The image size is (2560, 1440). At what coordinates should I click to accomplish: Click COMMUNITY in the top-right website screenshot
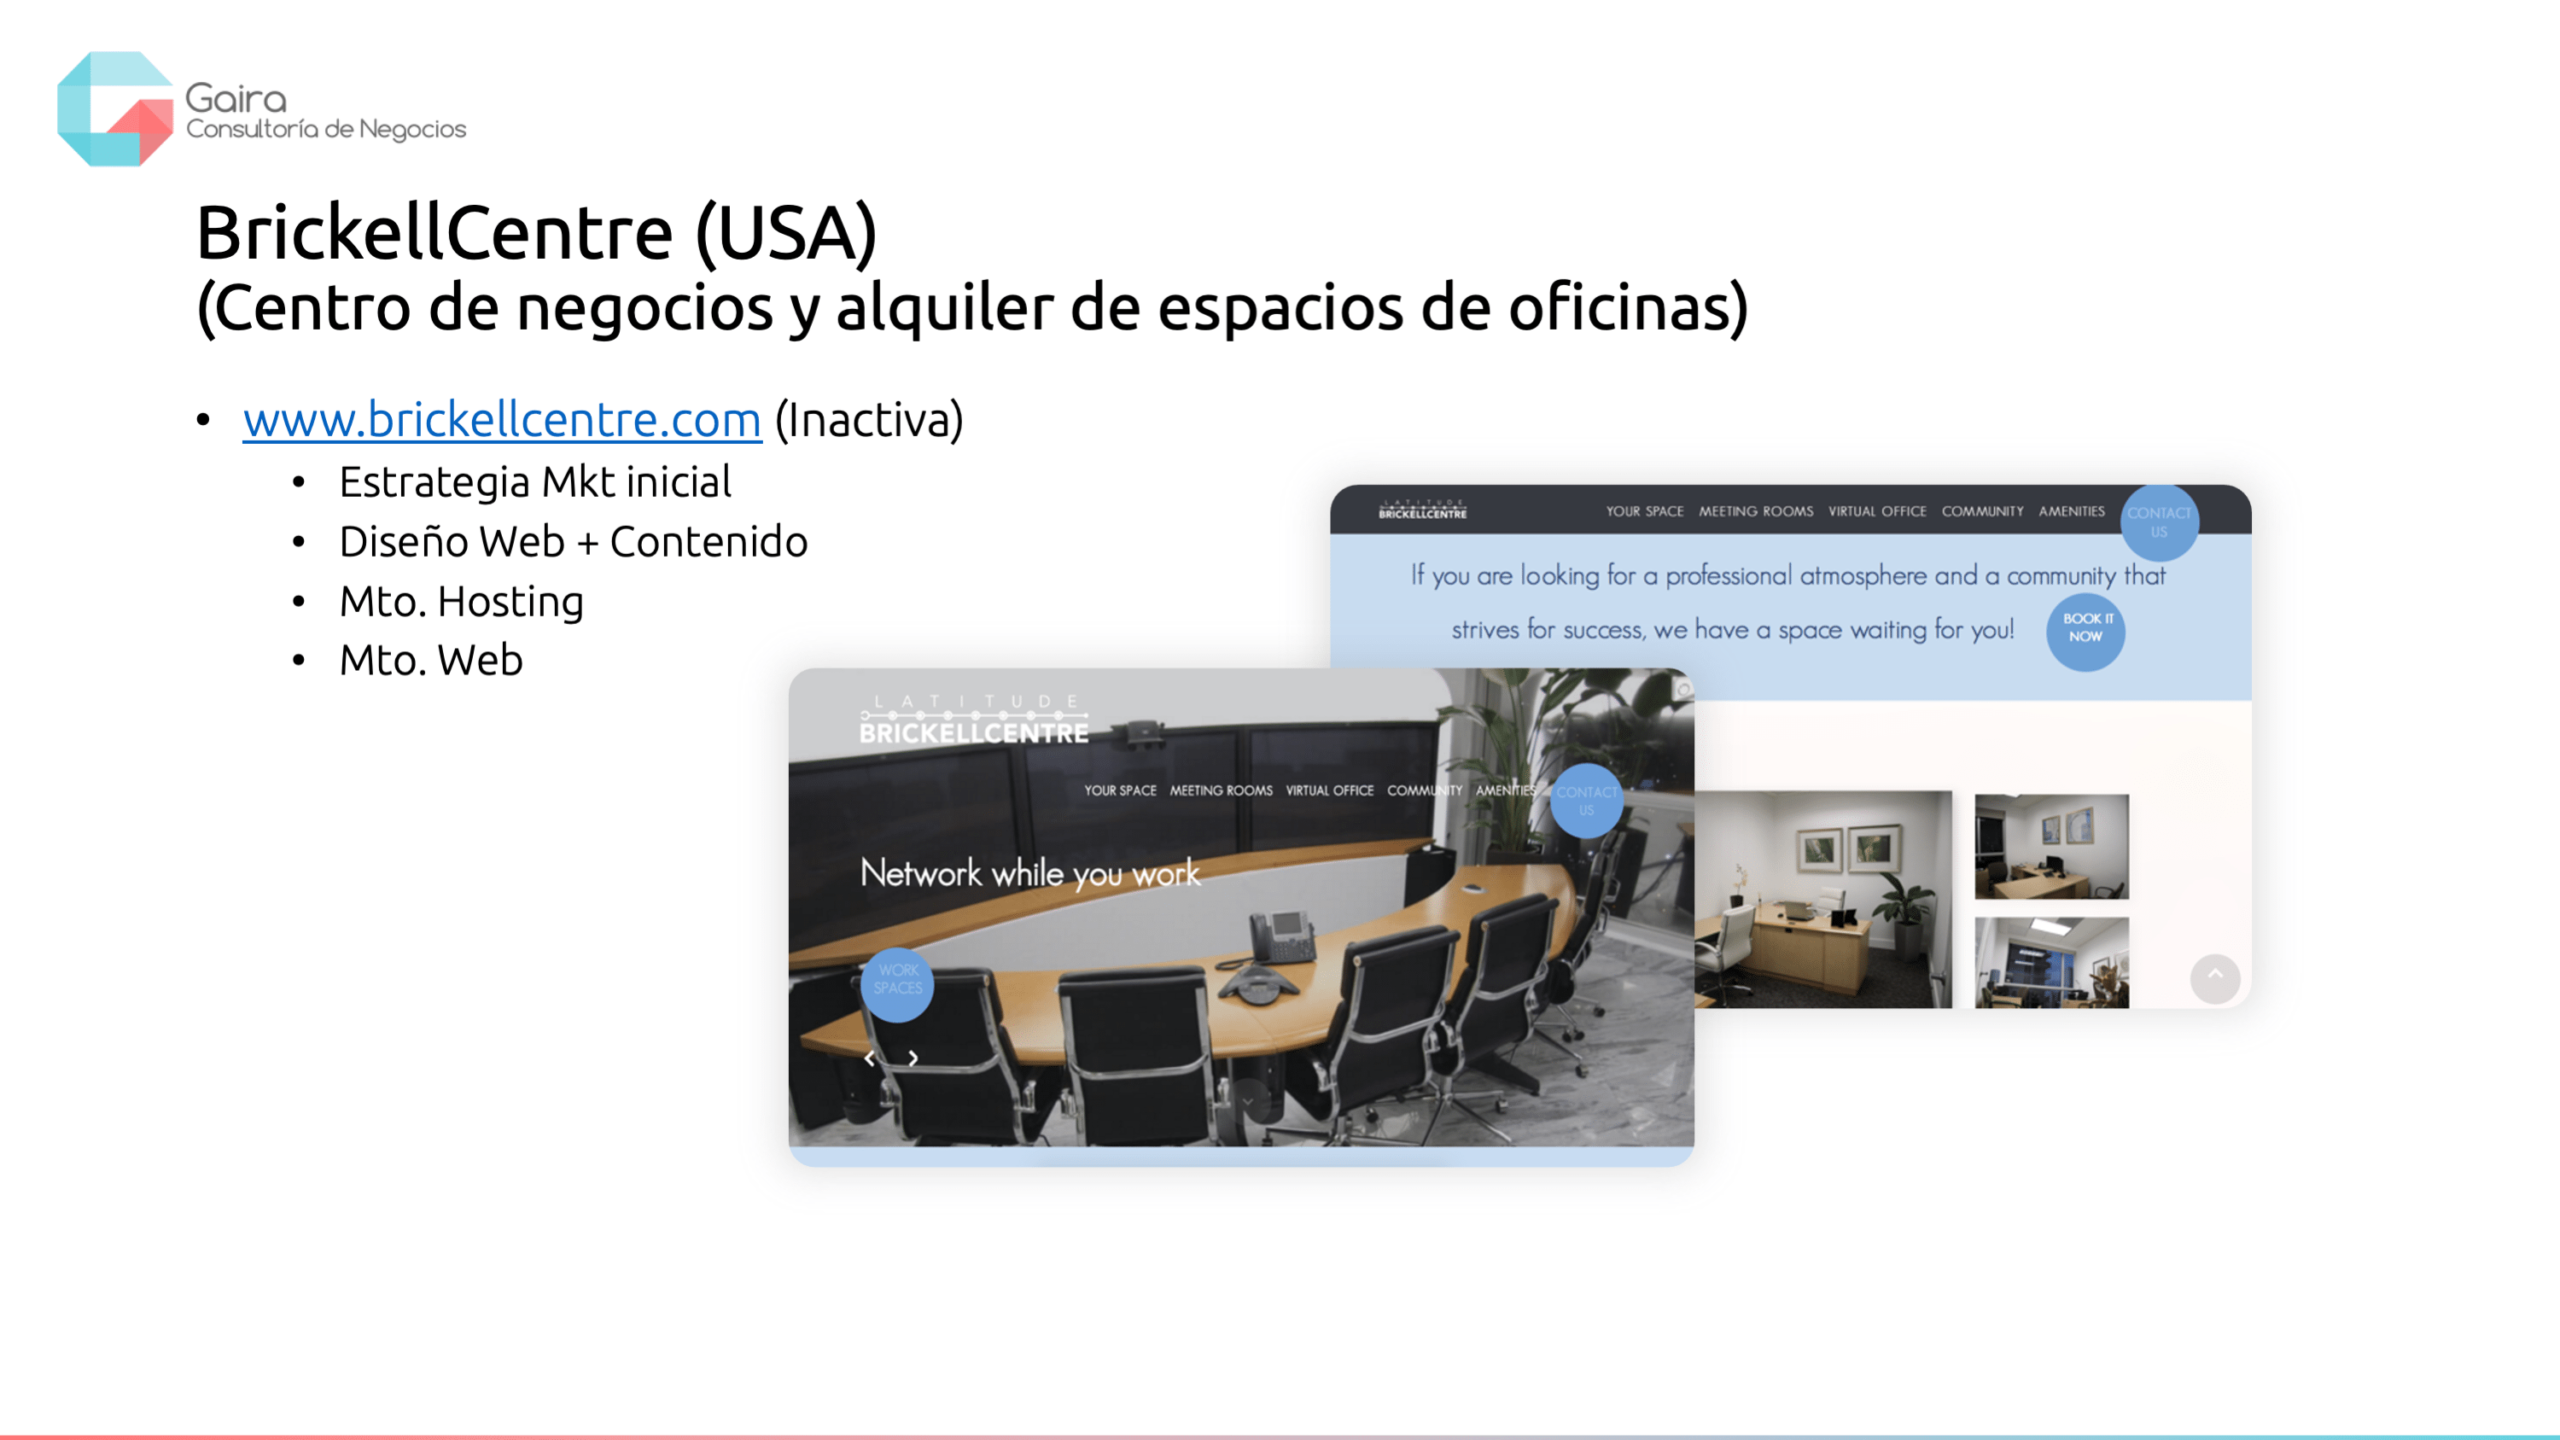coord(1982,511)
